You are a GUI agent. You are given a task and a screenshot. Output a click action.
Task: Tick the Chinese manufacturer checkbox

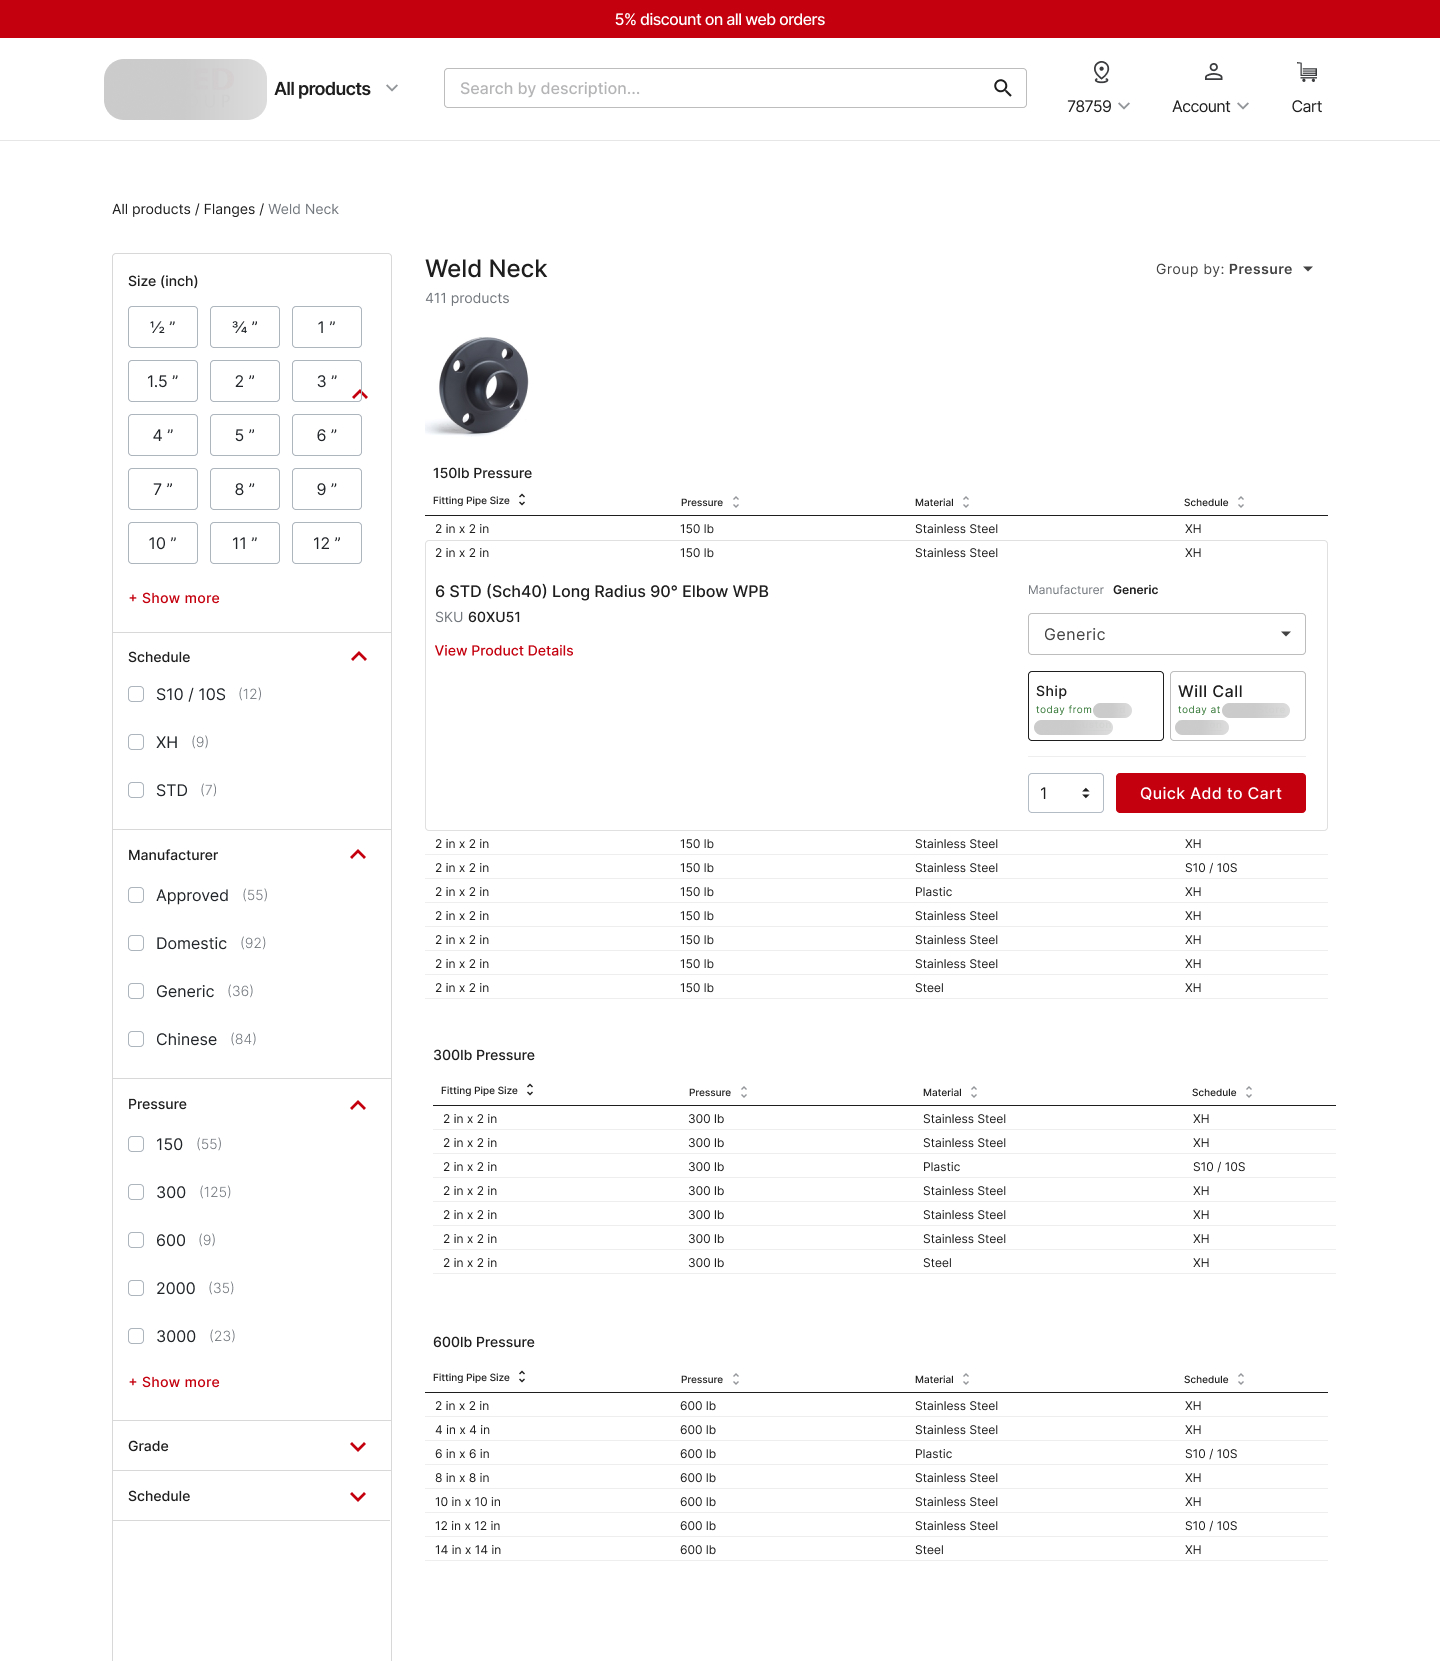136,1039
